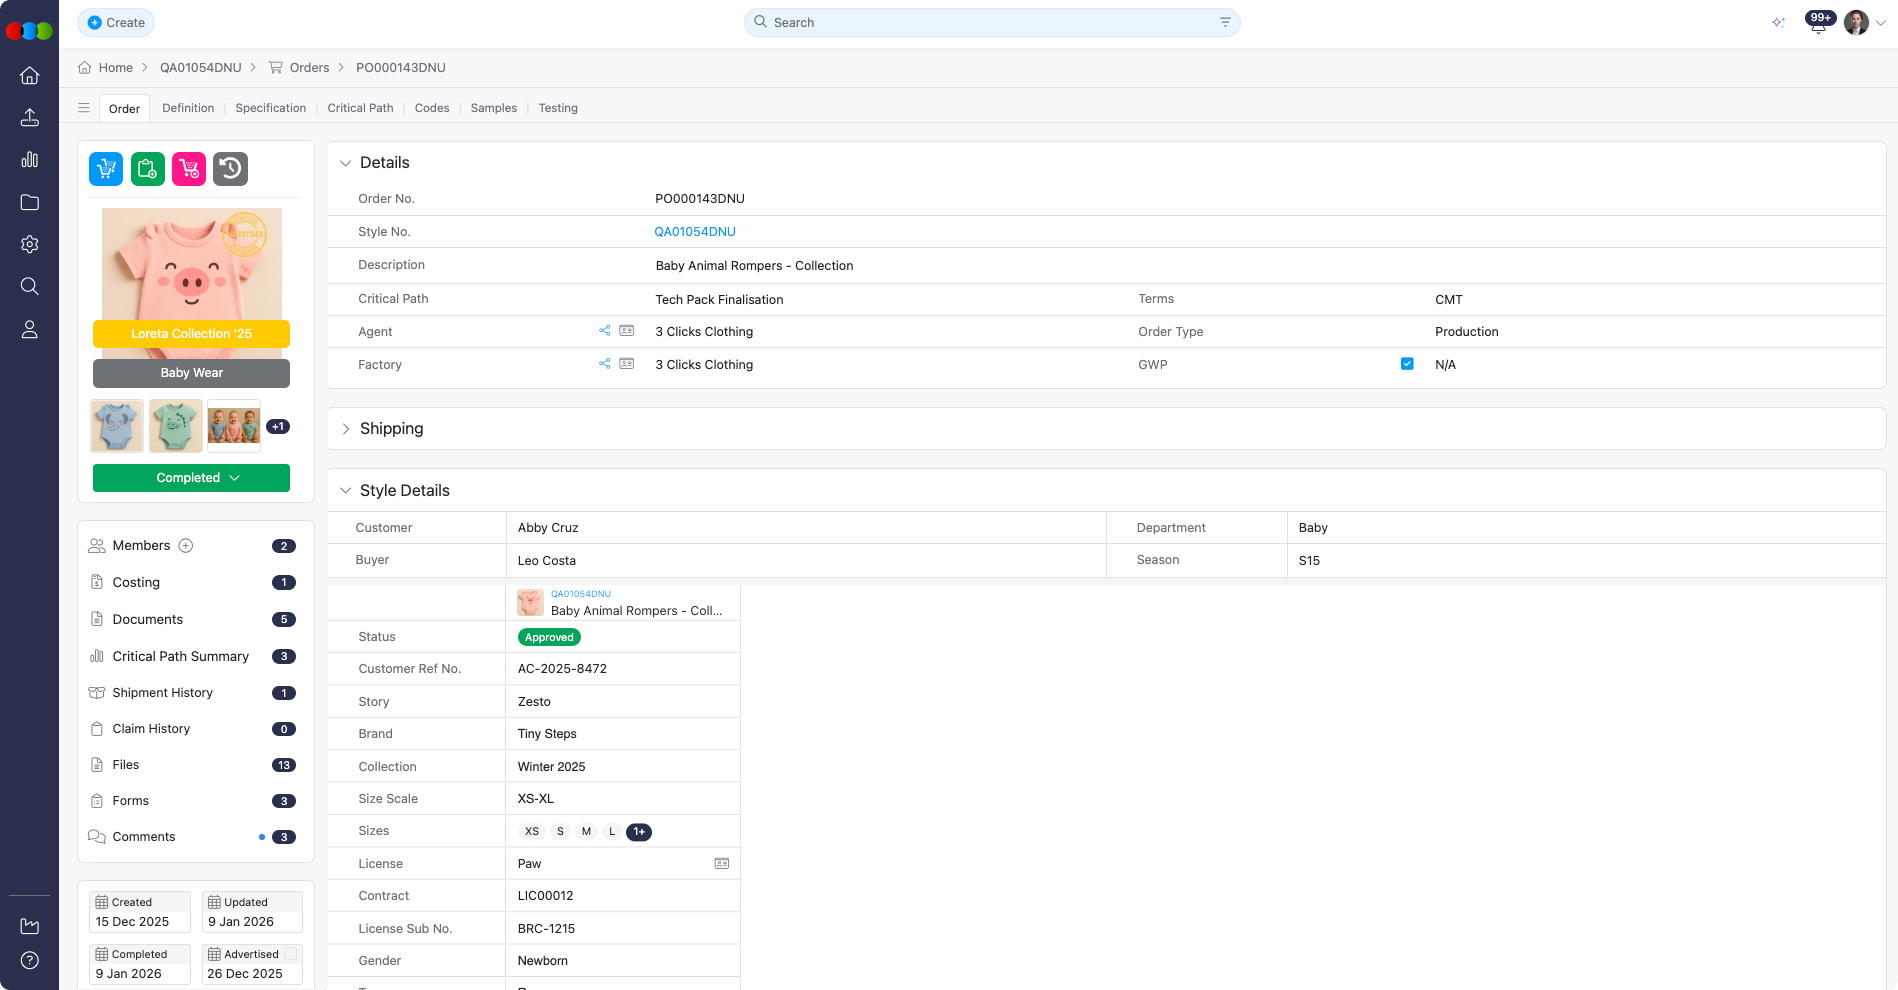Open the notifications bell icon
This screenshot has width=1898, height=990.
tap(1818, 23)
